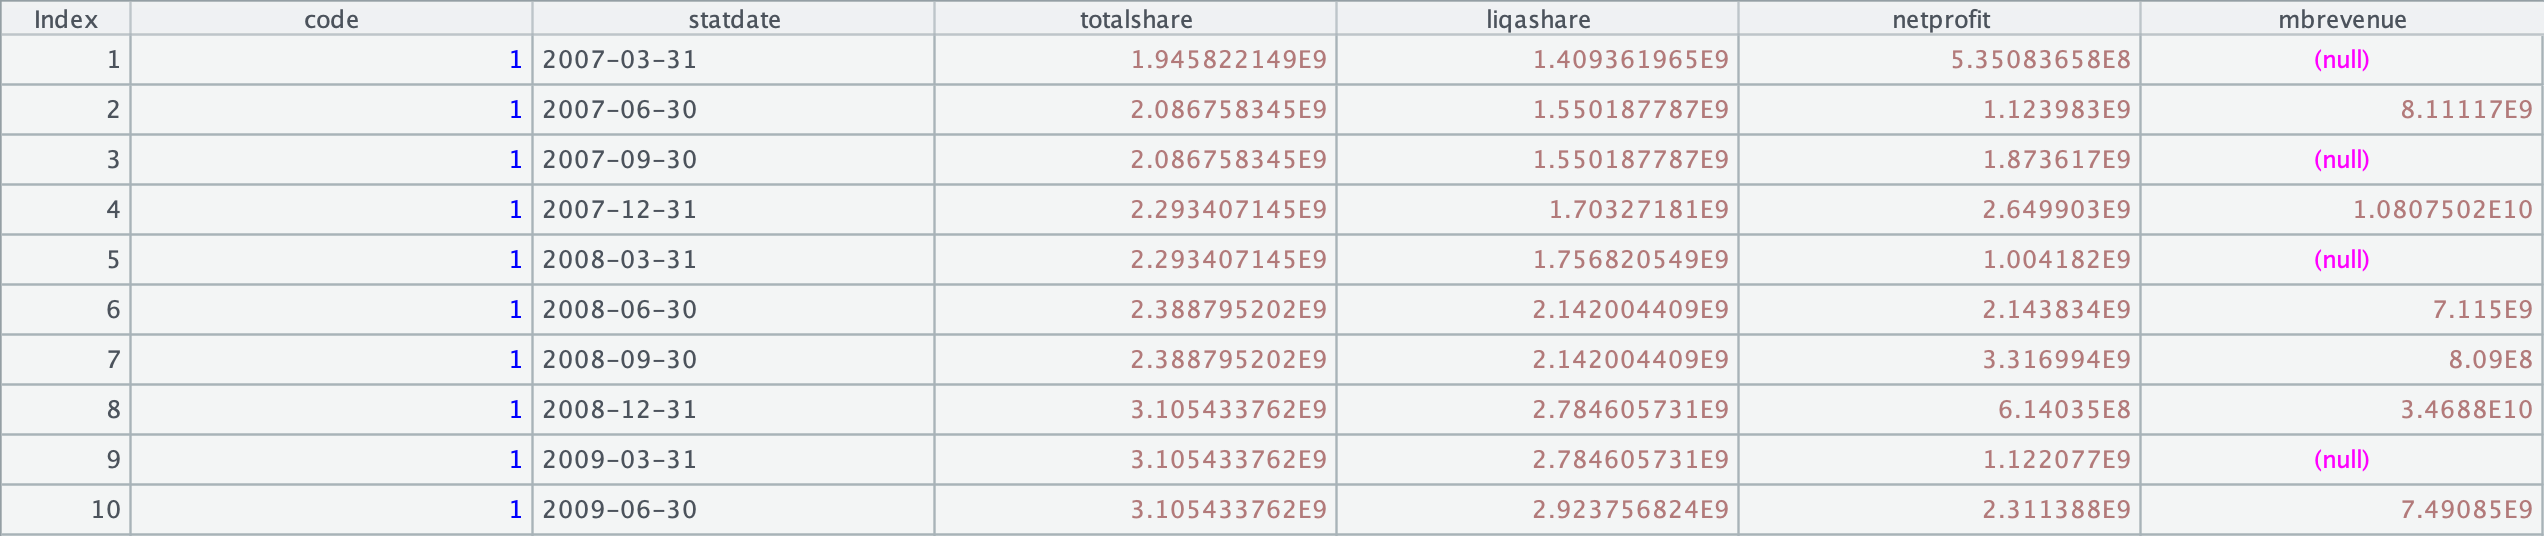Select the code cell in row 1
Screen dimensions: 2544x536
pos(331,60)
